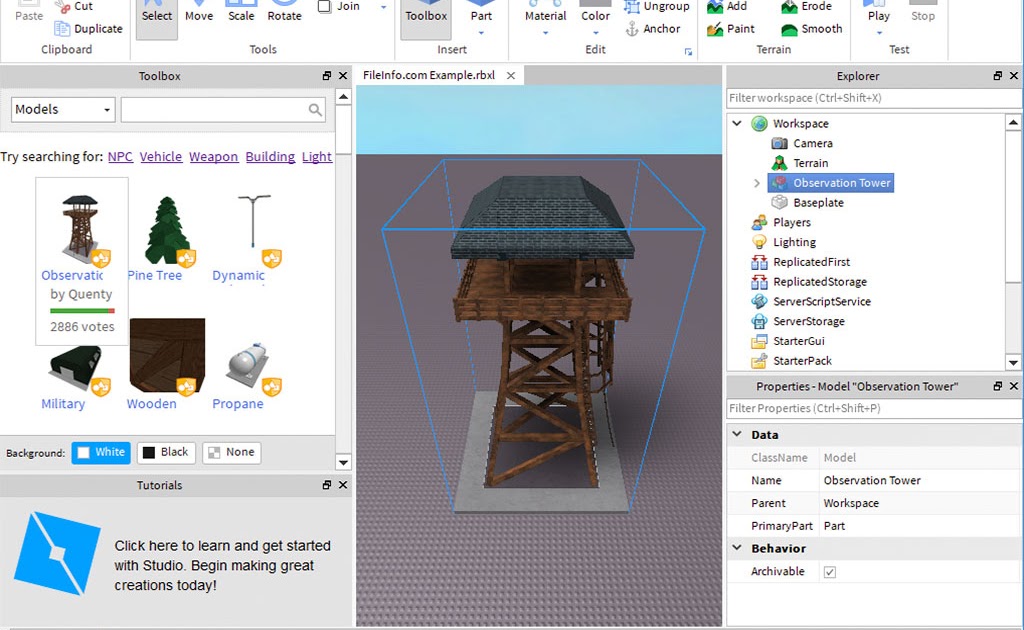Toggle the Archivable checkbox

(x=829, y=572)
